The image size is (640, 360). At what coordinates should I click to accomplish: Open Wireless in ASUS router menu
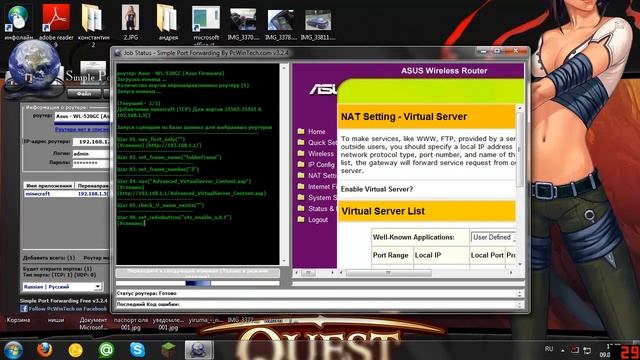point(321,153)
